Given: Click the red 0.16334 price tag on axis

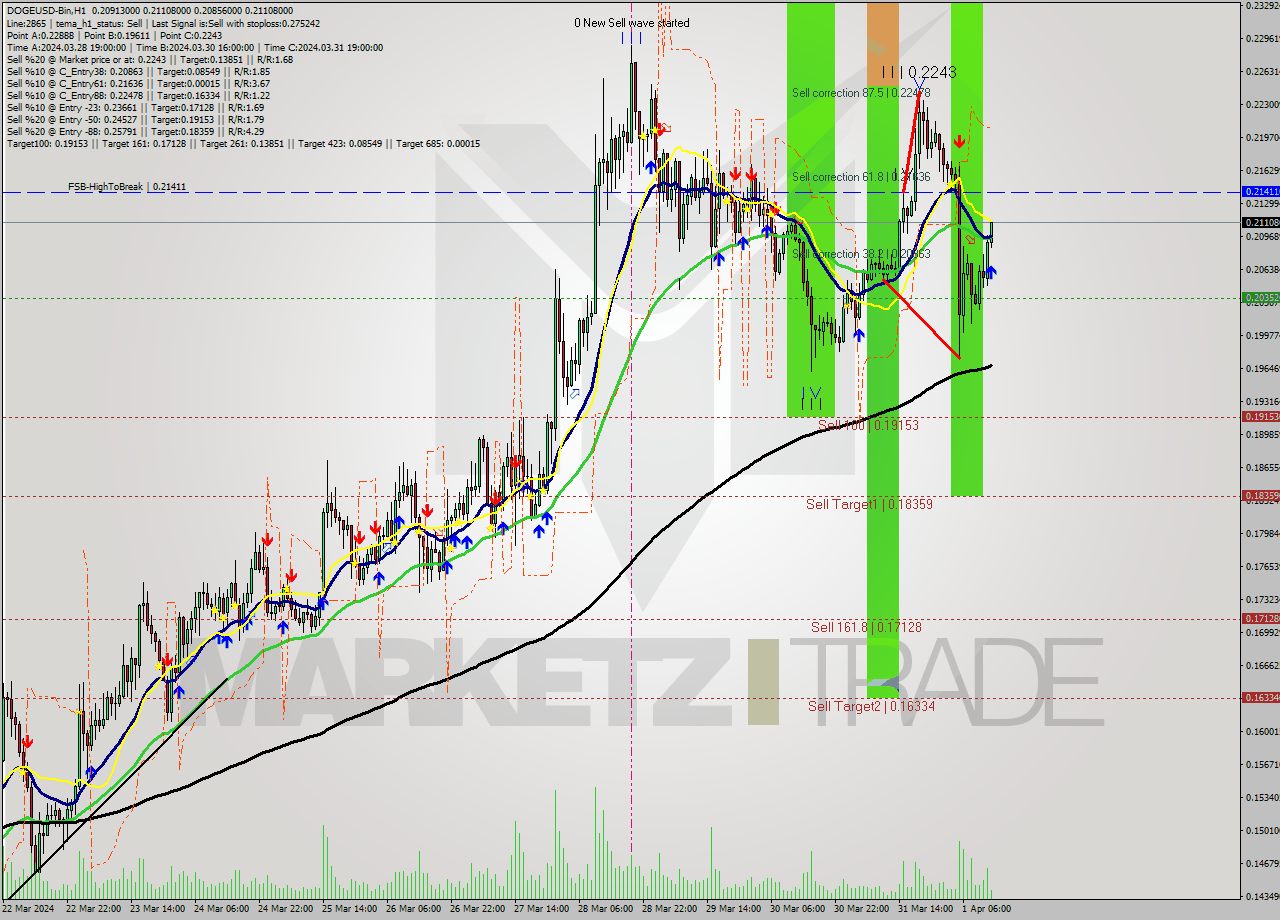Looking at the screenshot, I should 1260,697.
